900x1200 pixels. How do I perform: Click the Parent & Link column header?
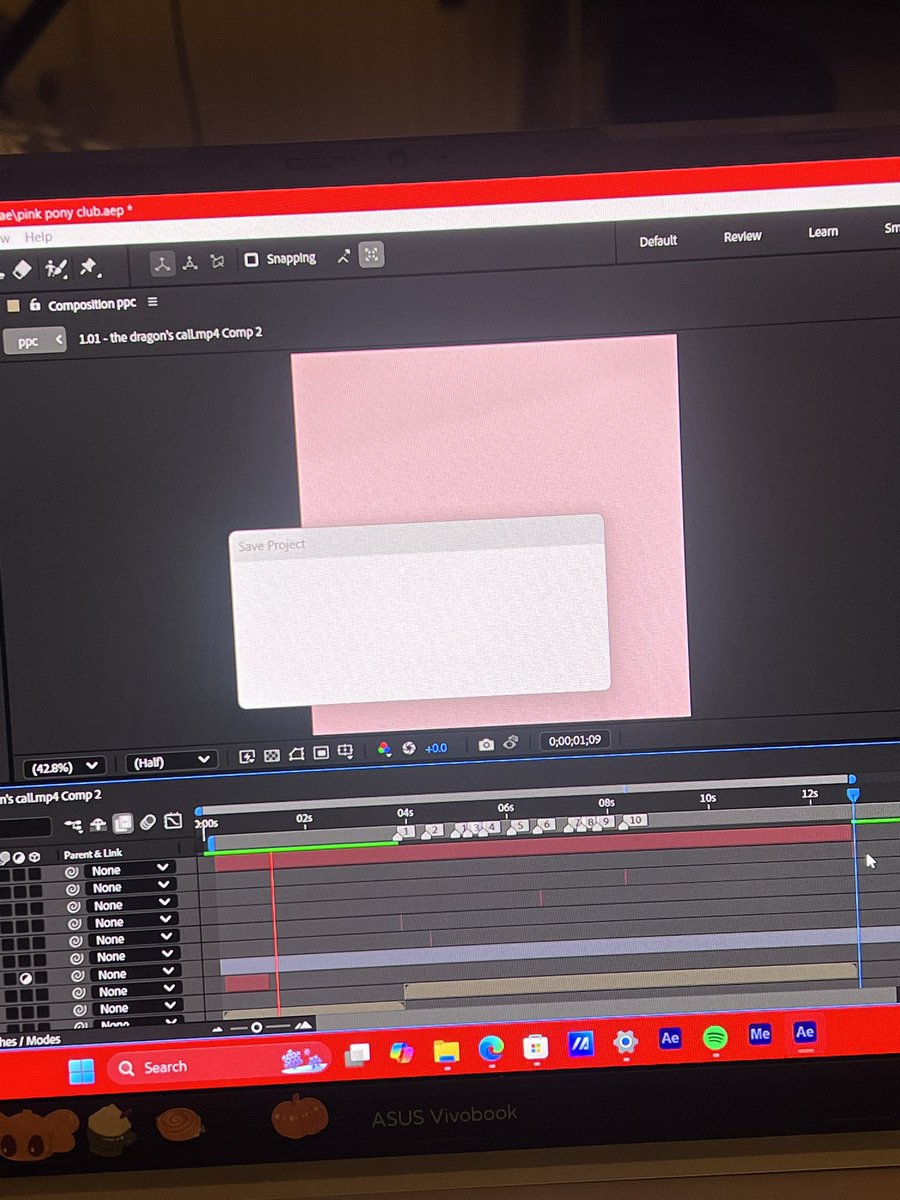92,854
